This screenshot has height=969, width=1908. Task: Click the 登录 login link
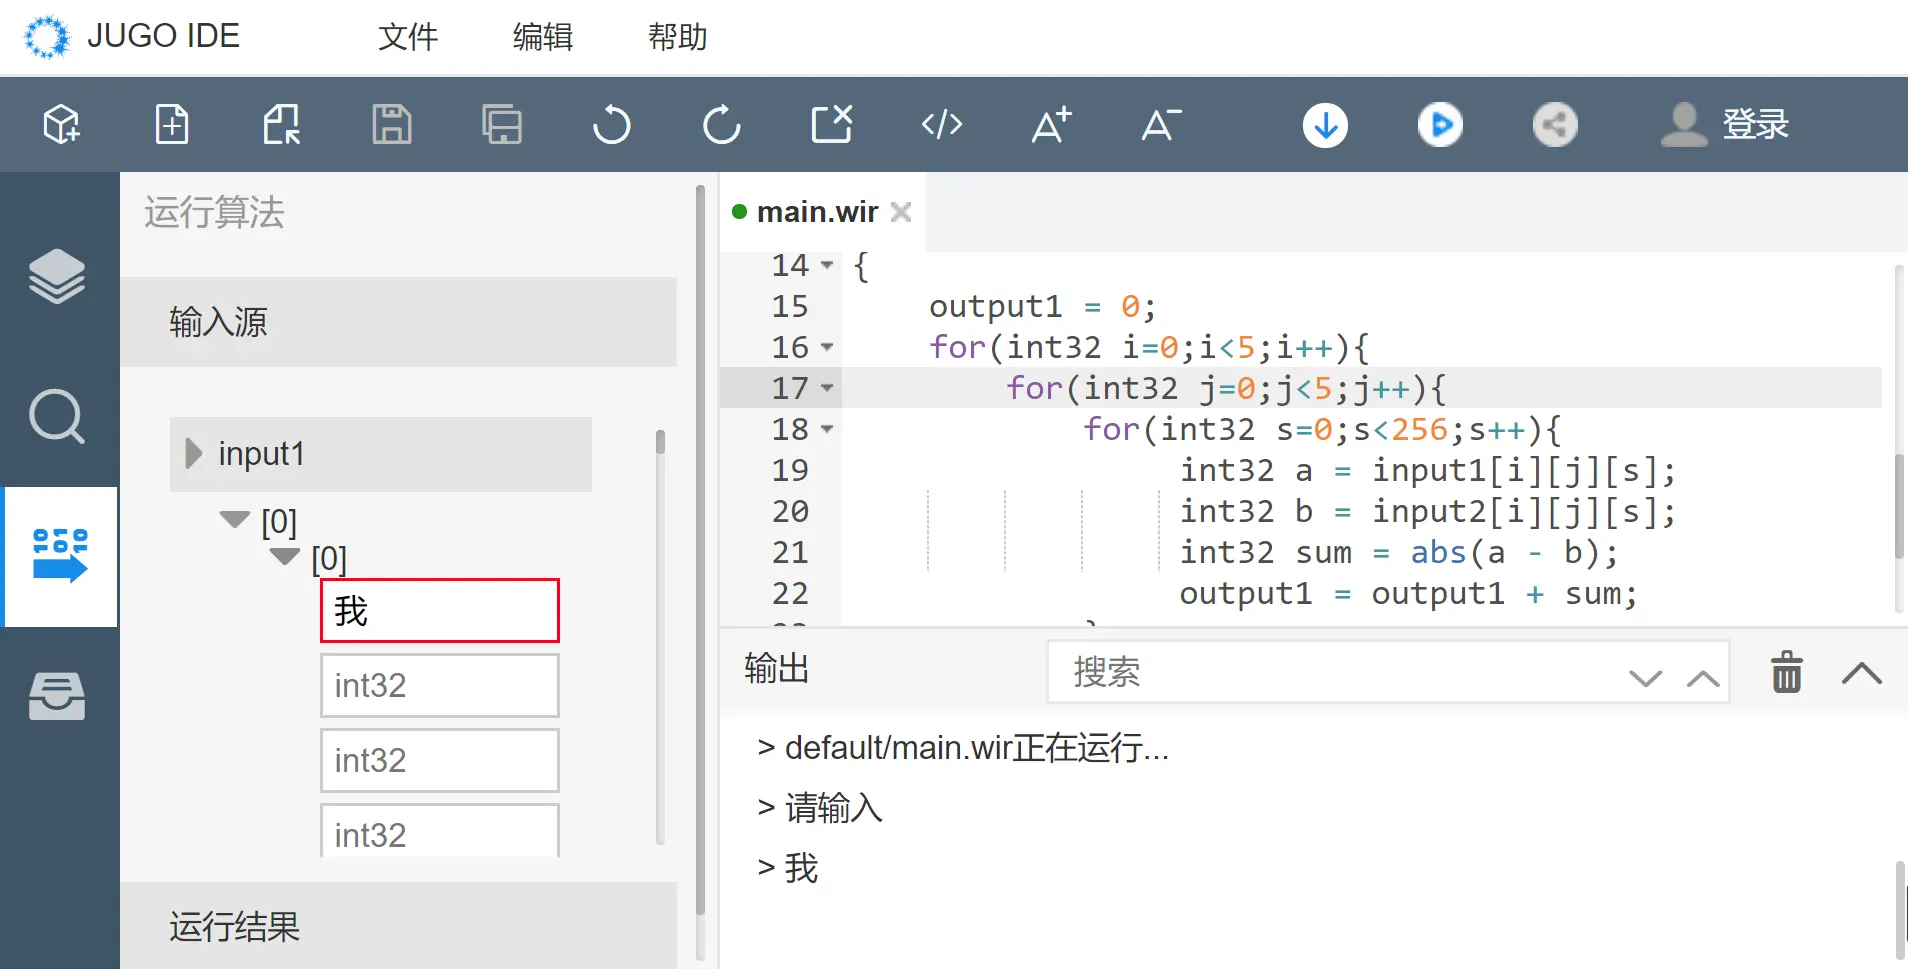(1756, 125)
